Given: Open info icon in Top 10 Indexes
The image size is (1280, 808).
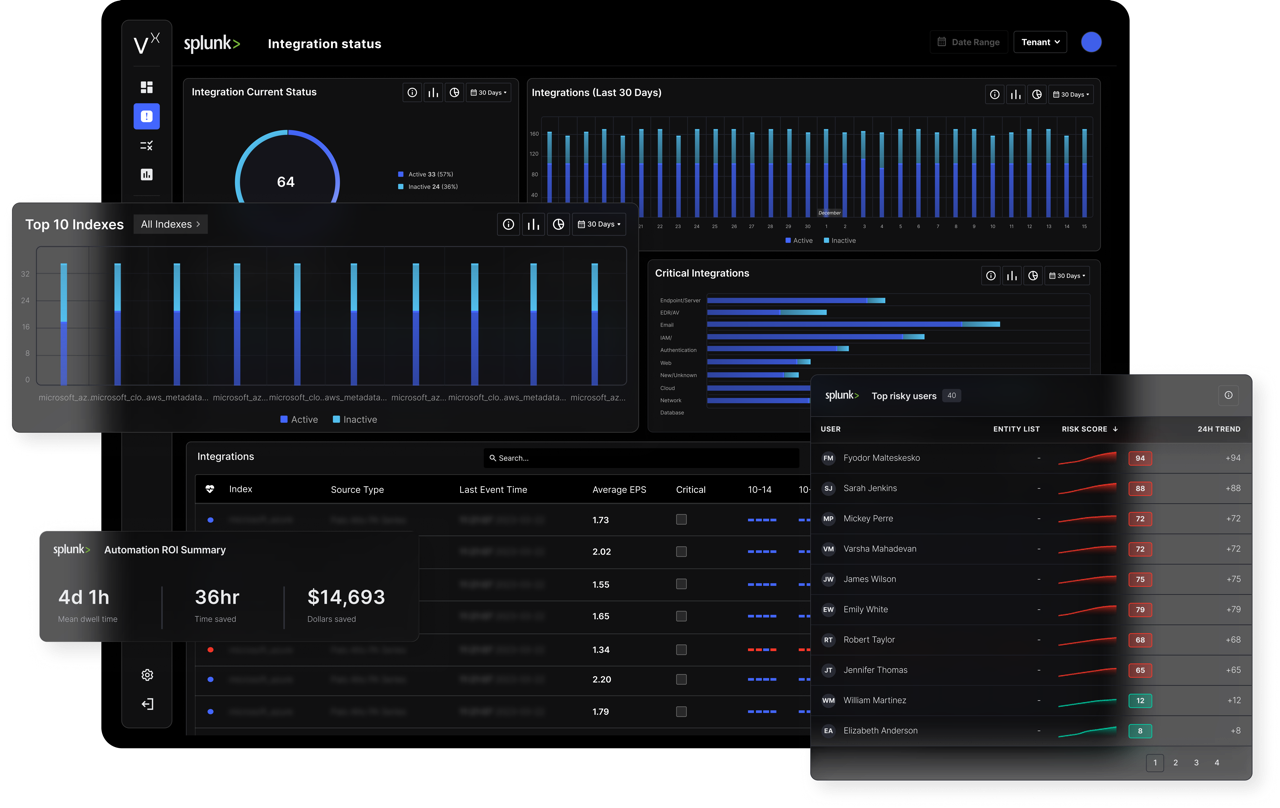Looking at the screenshot, I should 508,224.
